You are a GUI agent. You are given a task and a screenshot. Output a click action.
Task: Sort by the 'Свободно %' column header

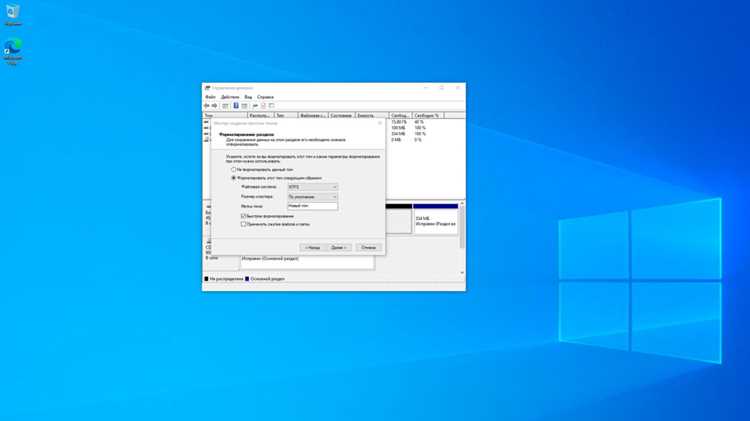coord(428,116)
